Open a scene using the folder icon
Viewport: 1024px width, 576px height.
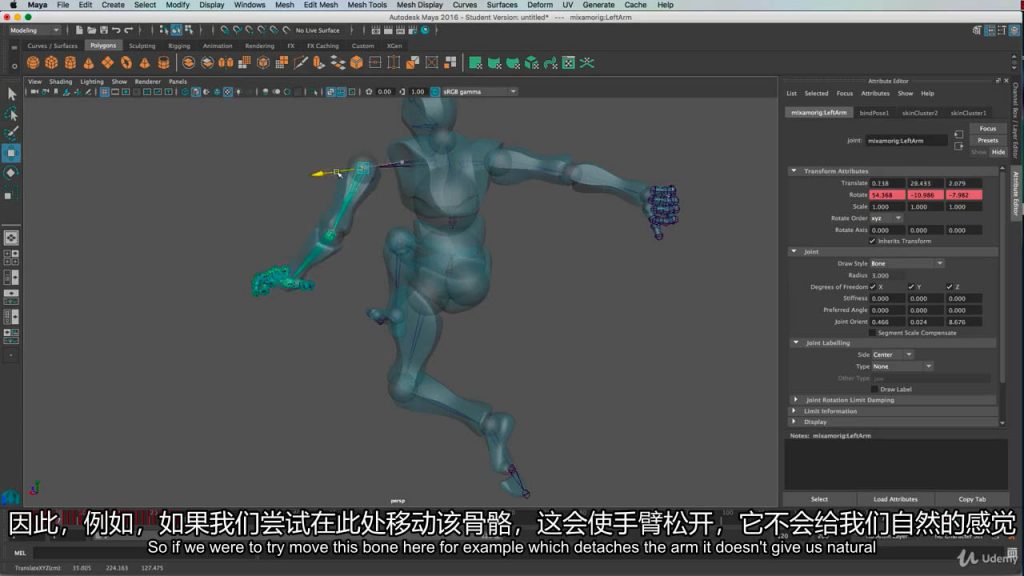(x=91, y=30)
